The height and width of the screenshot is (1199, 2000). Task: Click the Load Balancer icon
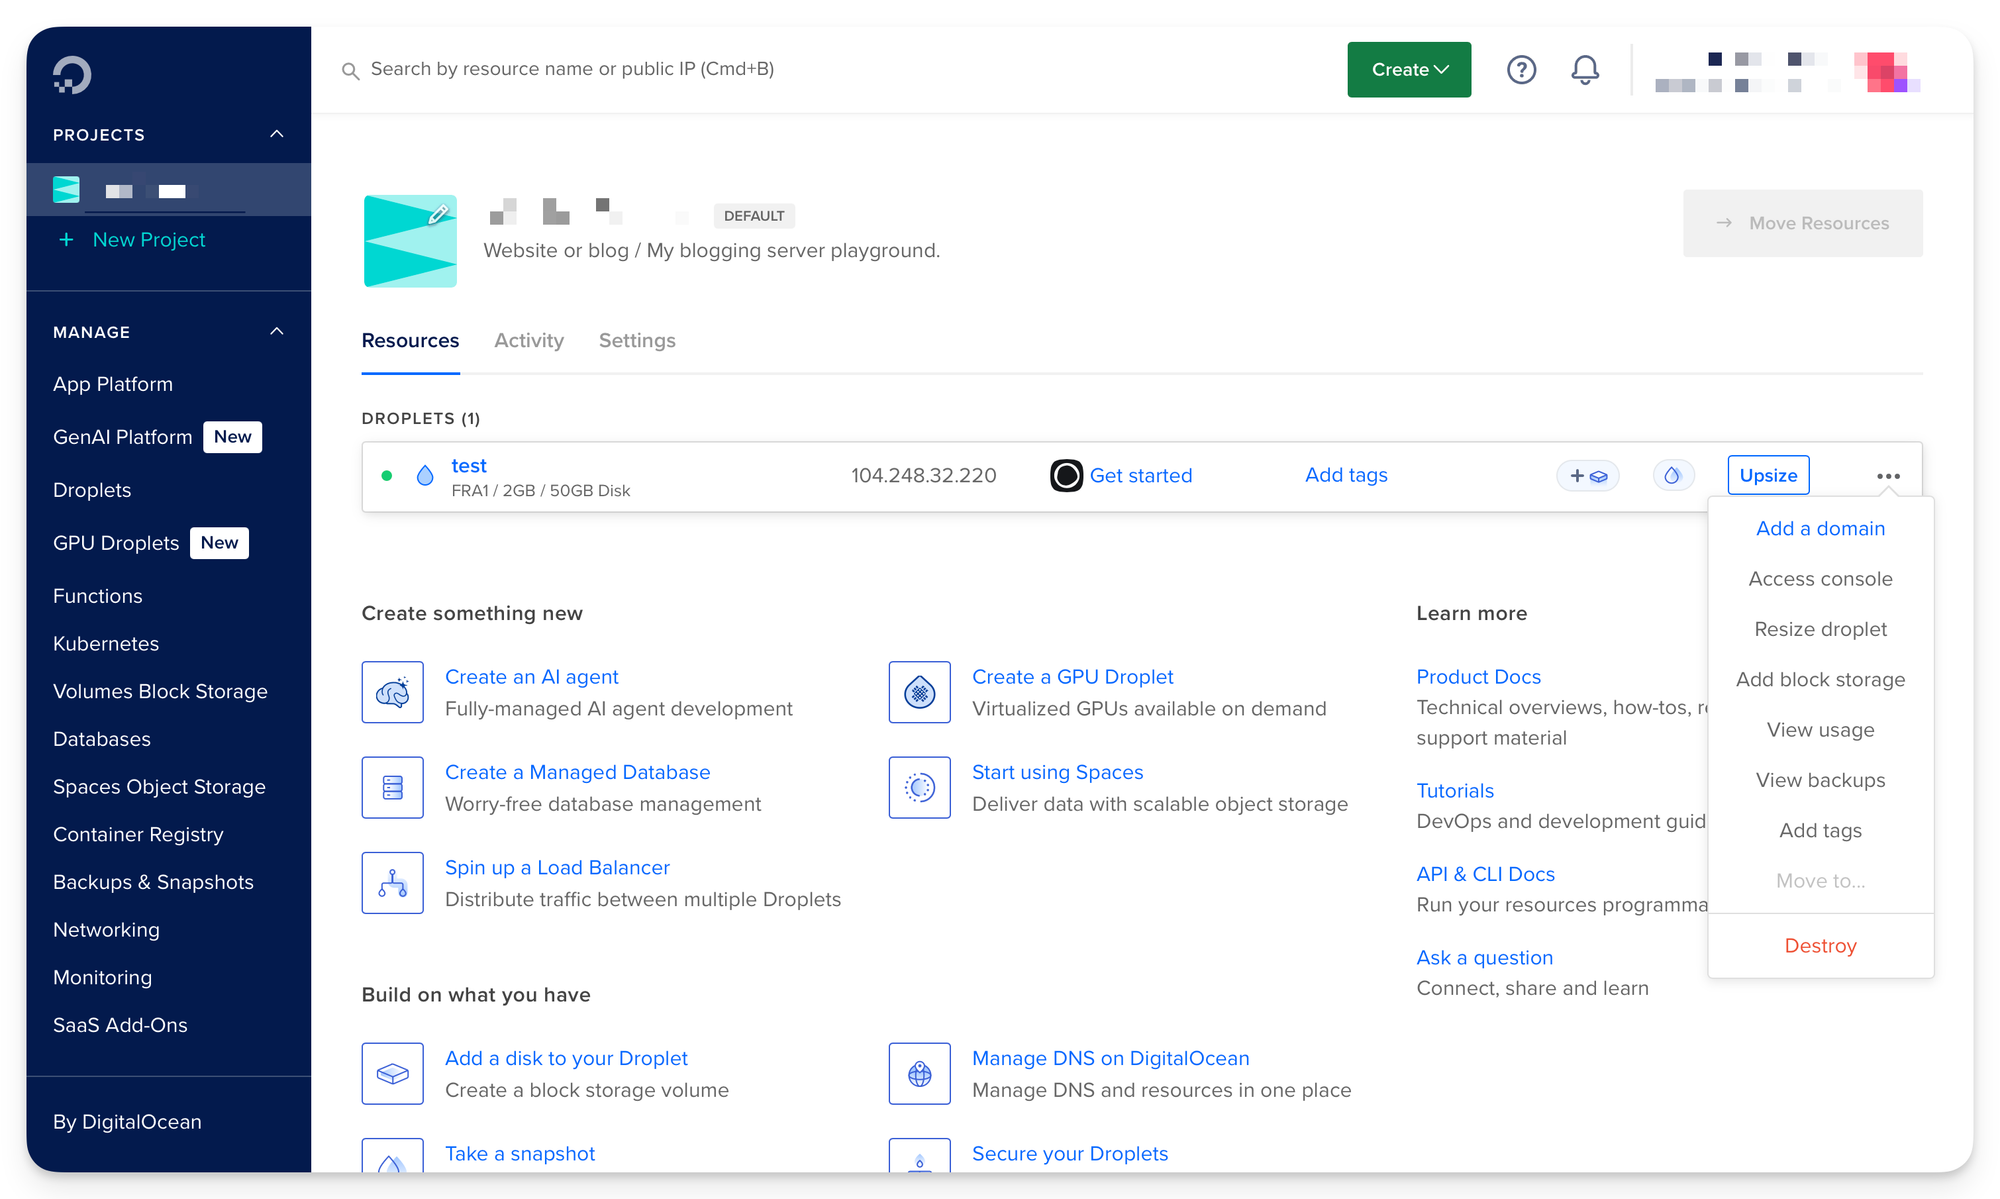(x=392, y=883)
